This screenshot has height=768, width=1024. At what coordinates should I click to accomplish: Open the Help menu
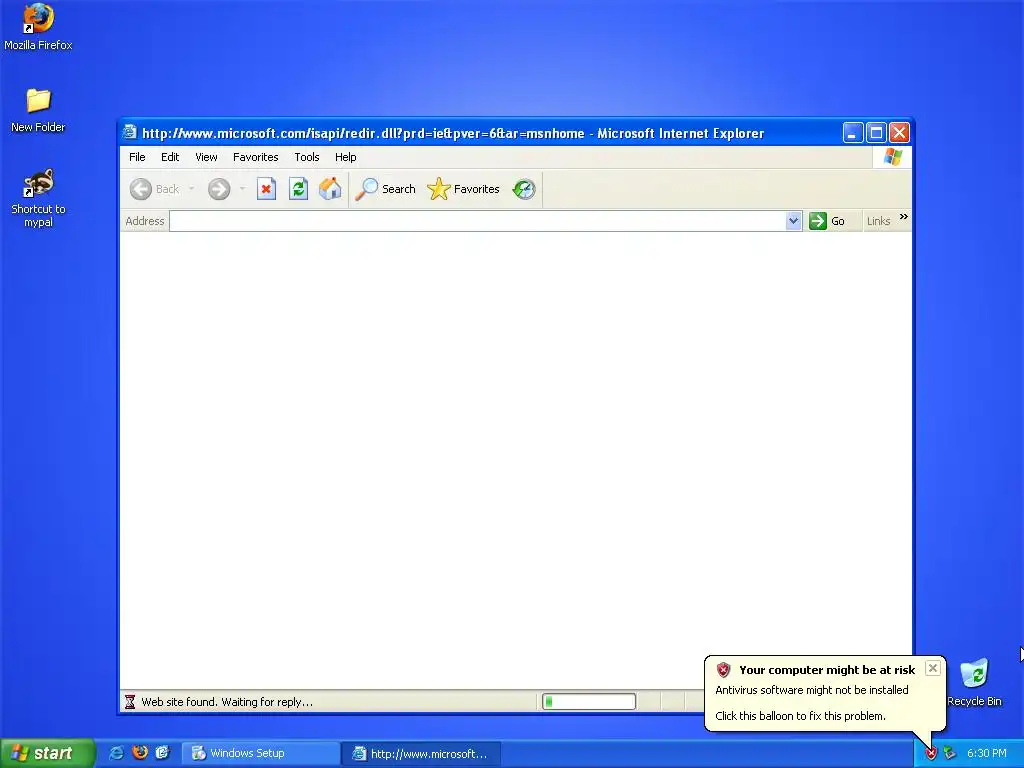pyautogui.click(x=345, y=157)
